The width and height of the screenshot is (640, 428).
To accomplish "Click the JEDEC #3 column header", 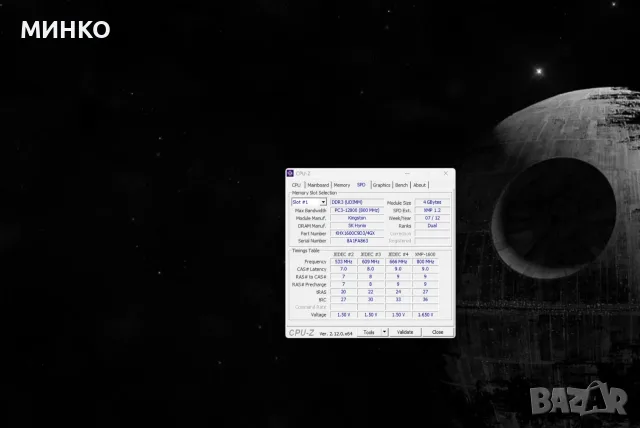I will click(x=371, y=254).
